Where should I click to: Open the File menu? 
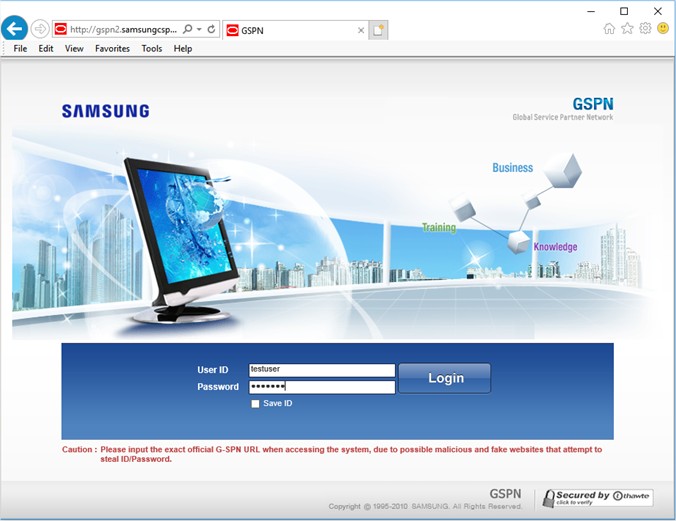tap(20, 48)
